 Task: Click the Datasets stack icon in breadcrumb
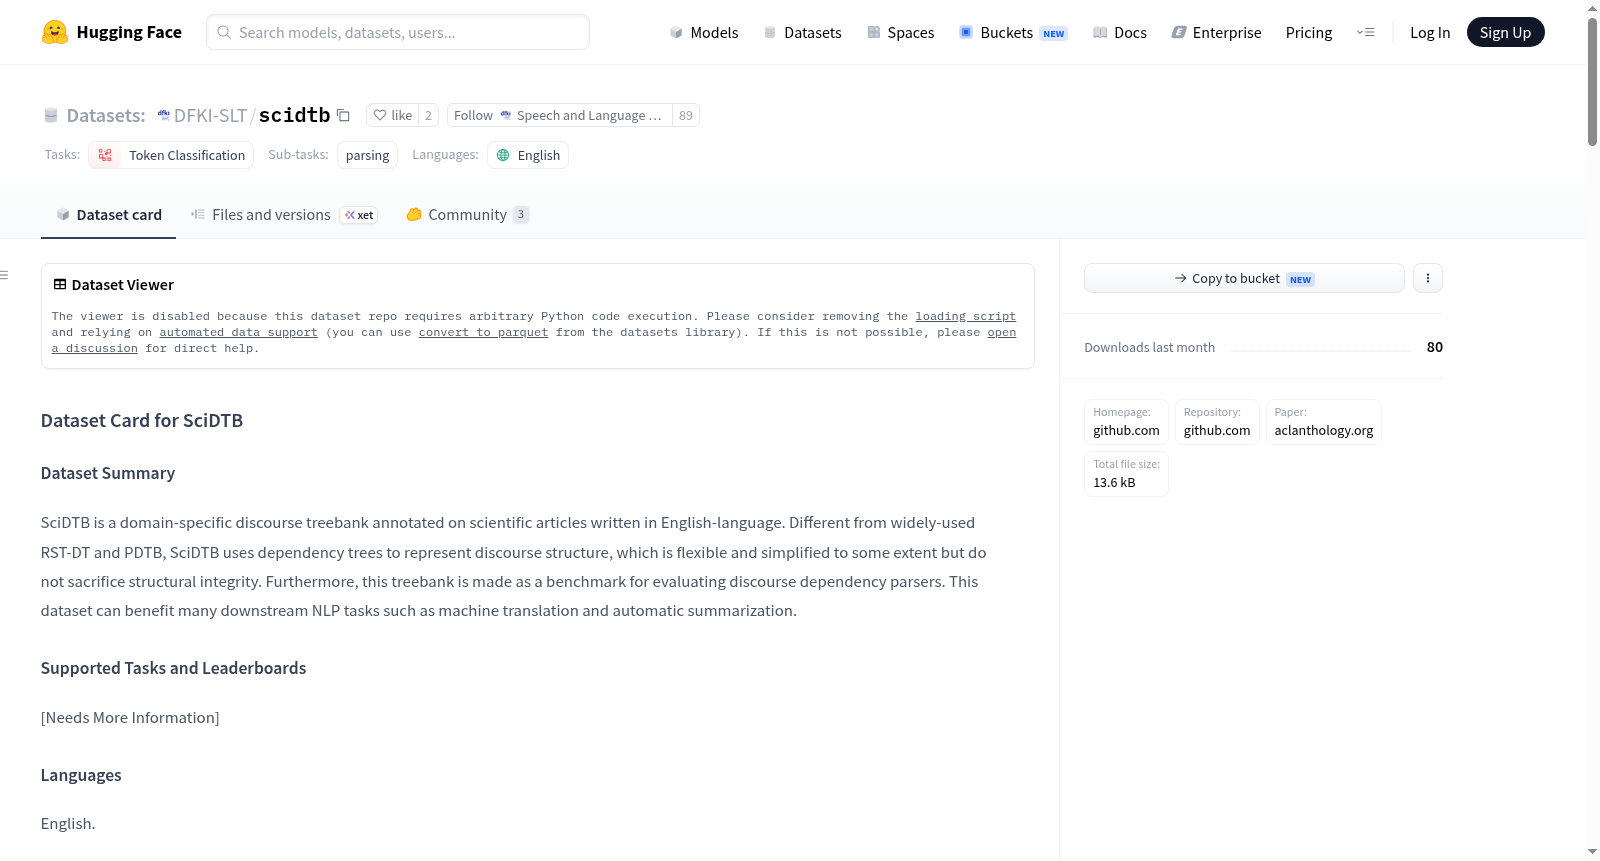coord(51,116)
